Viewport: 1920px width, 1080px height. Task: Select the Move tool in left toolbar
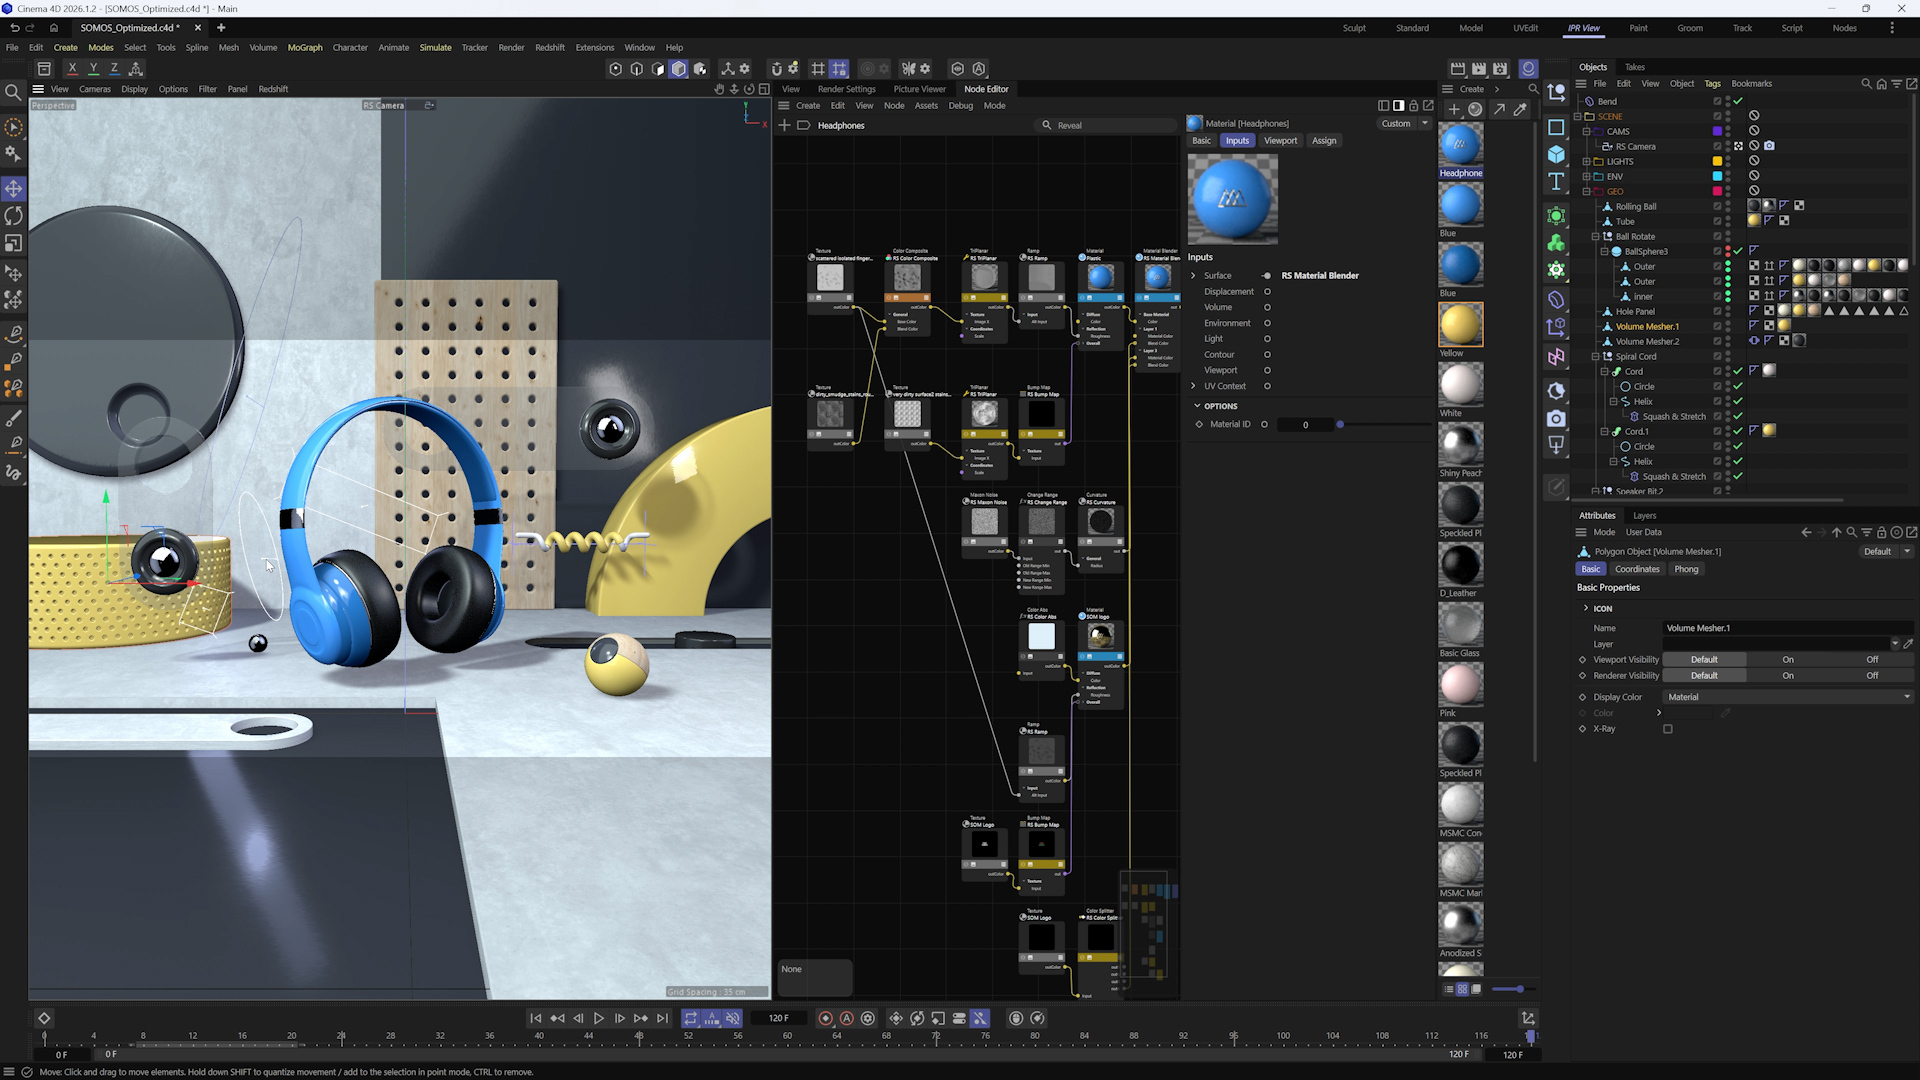pyautogui.click(x=14, y=188)
